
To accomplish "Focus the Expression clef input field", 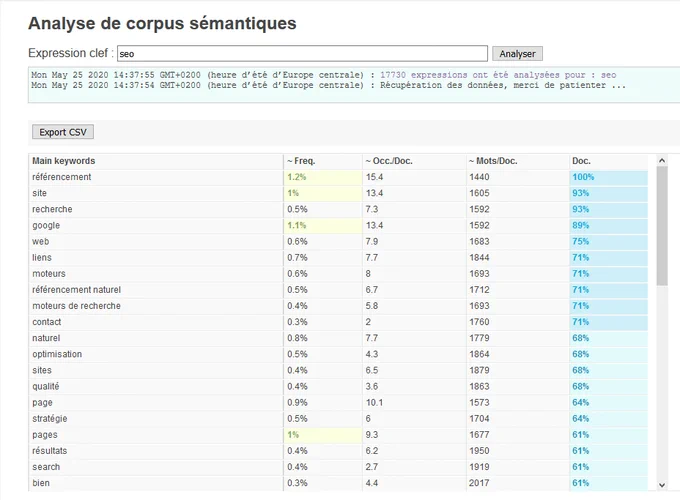I will click(x=302, y=54).
